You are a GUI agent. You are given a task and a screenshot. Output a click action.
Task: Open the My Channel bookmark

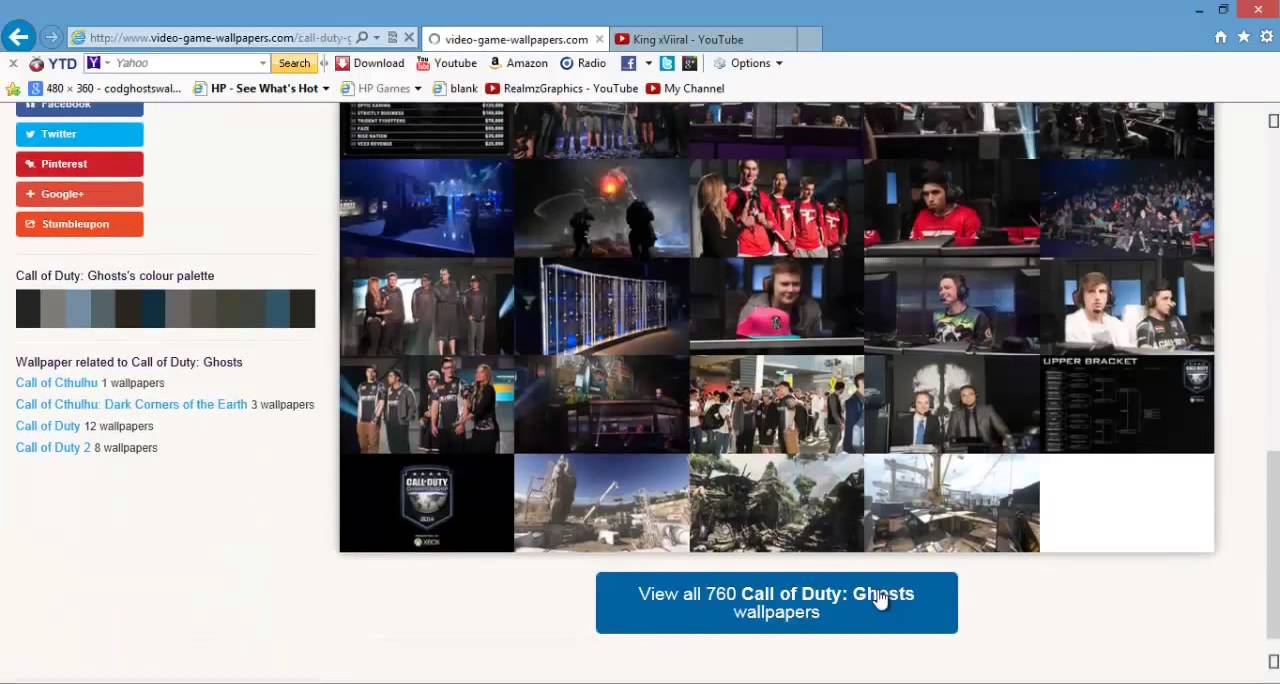click(685, 88)
